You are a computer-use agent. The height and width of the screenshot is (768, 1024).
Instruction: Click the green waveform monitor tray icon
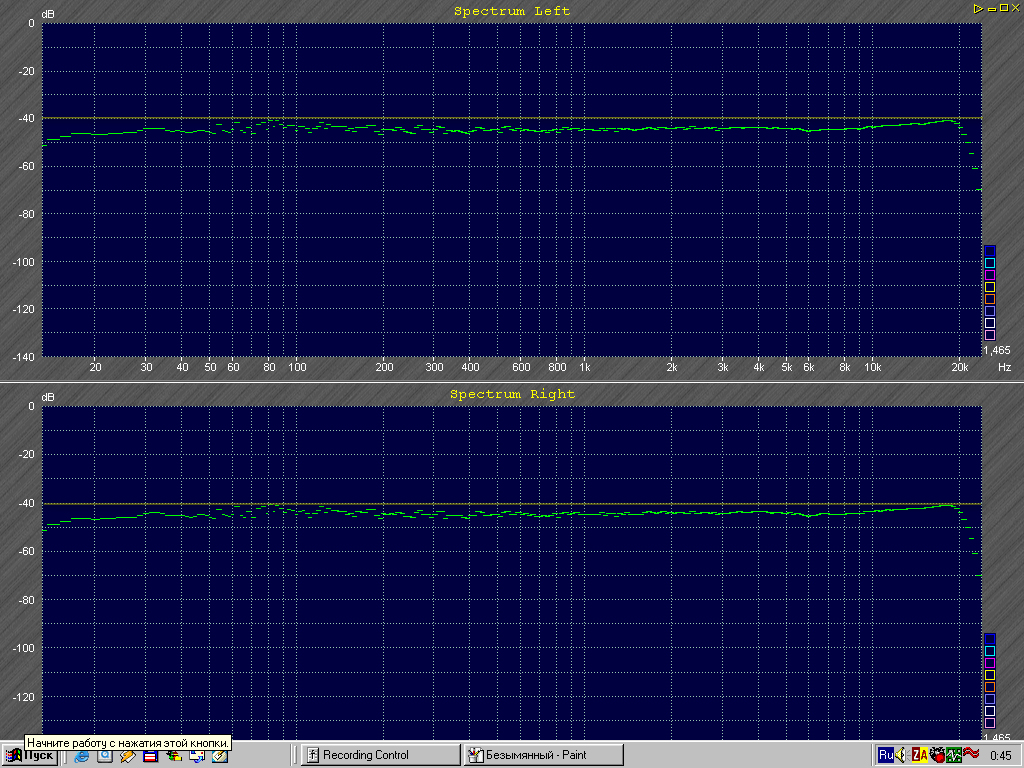point(954,755)
